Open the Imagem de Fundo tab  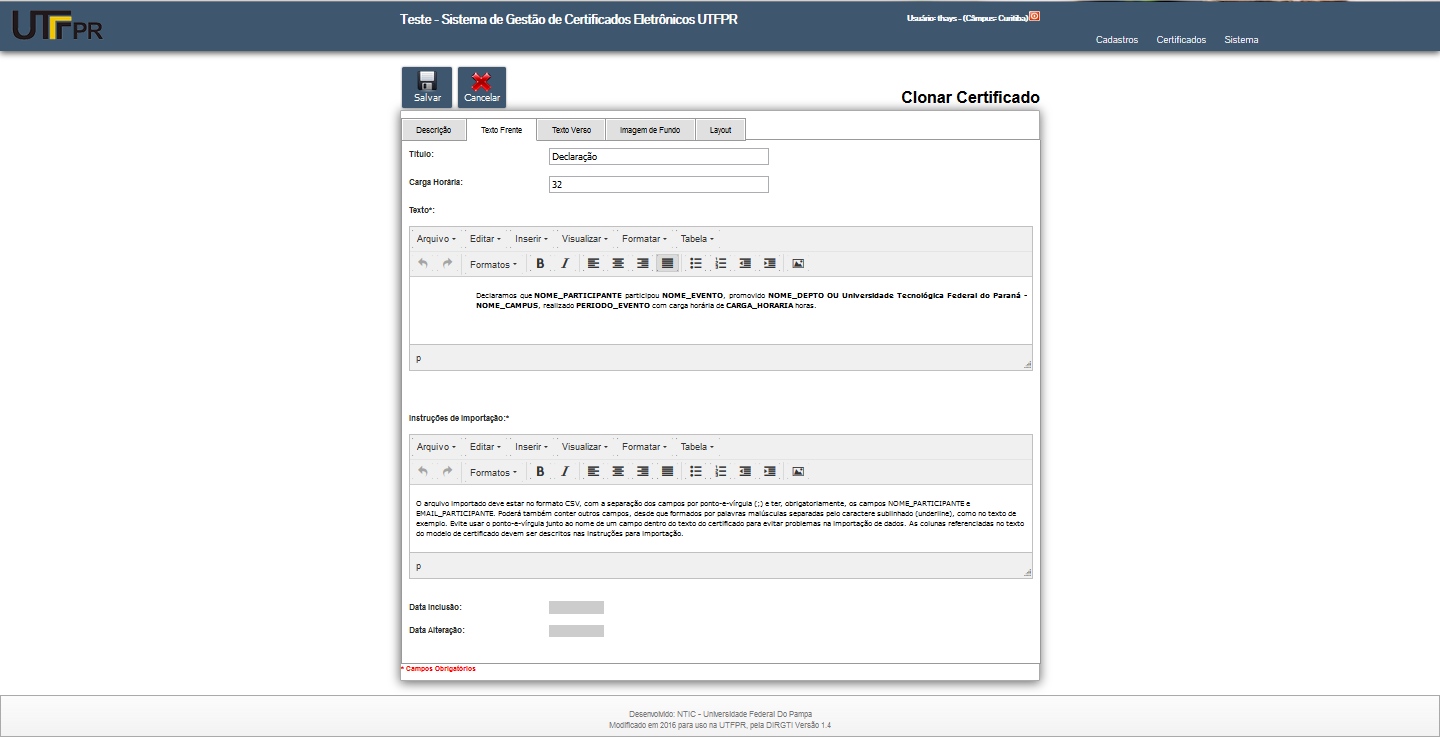650,130
